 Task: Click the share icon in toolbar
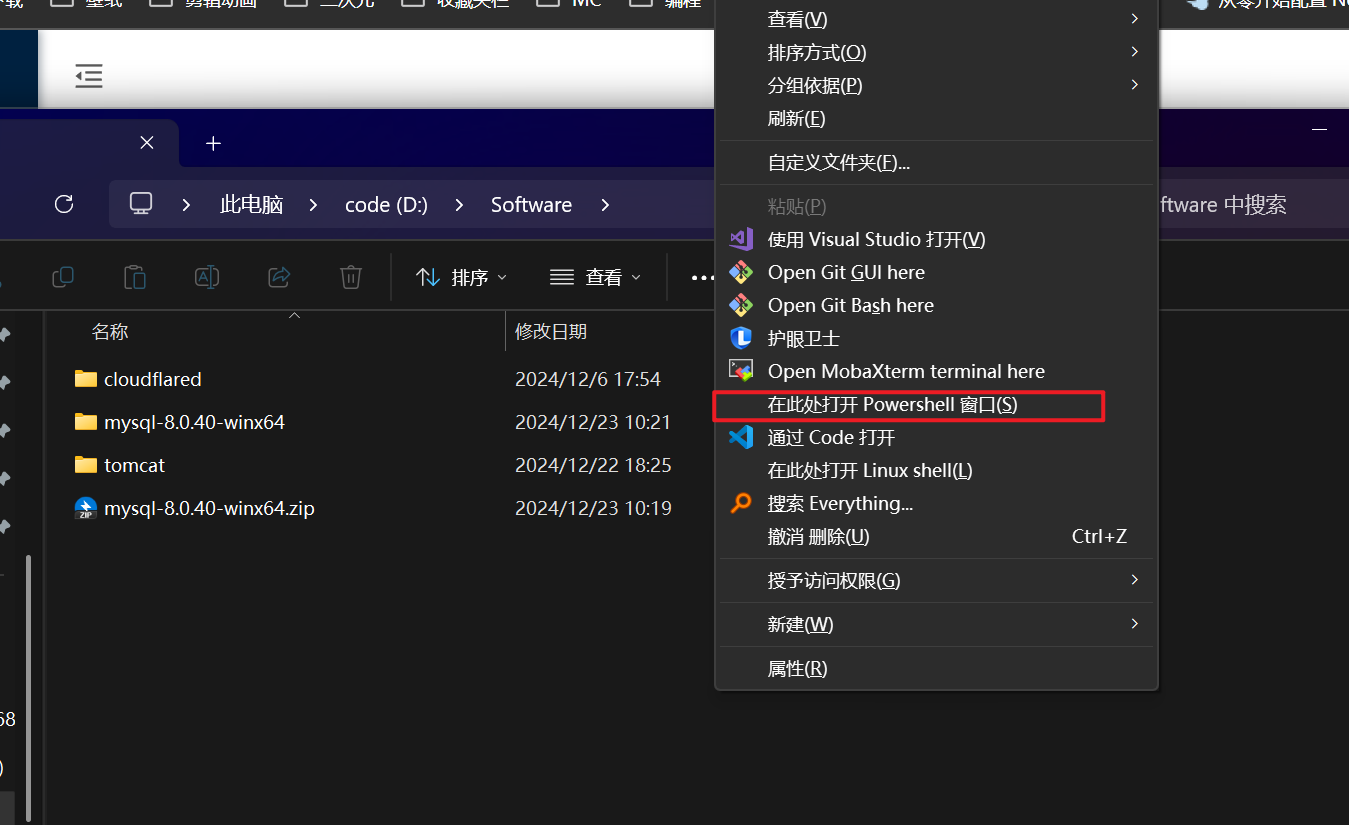point(279,277)
